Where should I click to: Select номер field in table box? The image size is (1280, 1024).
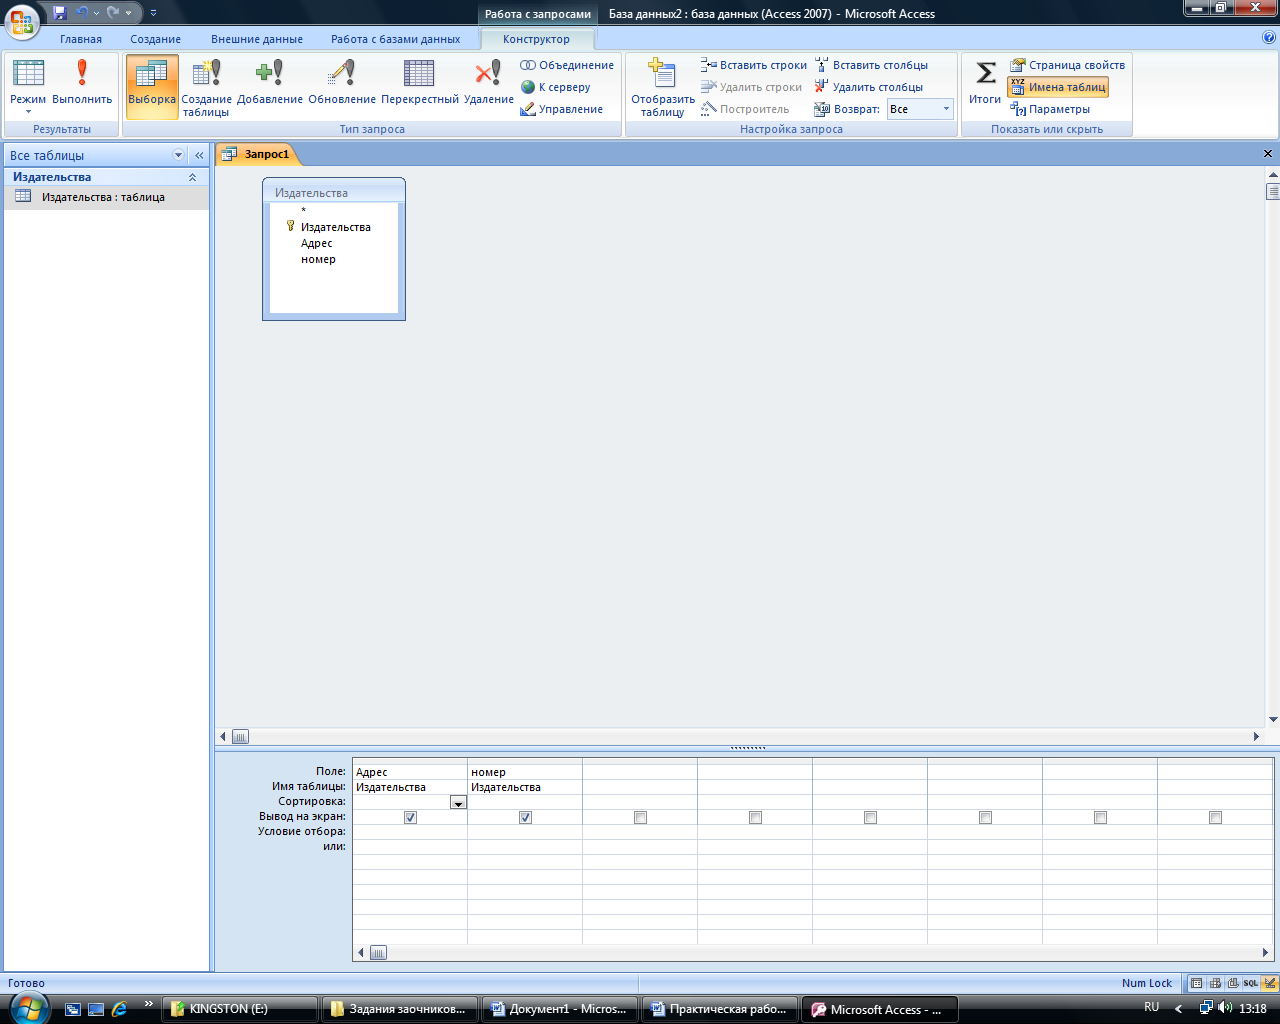tap(318, 259)
